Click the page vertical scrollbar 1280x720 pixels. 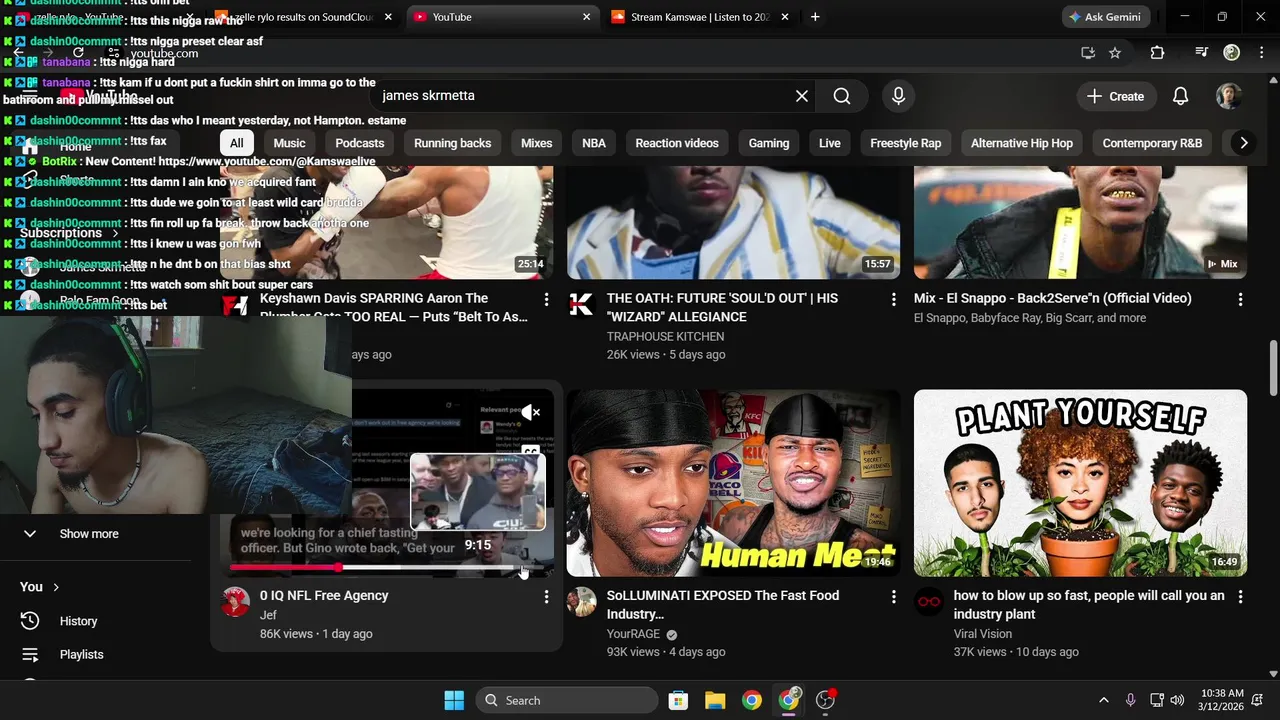(1273, 368)
